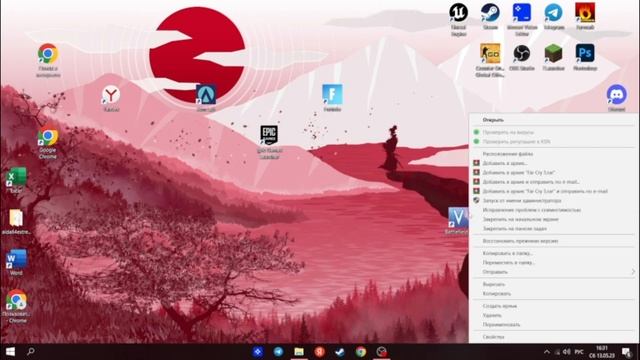This screenshot has height=360, width=640.
Task: Open the volume control in system tray
Action: click(x=567, y=351)
